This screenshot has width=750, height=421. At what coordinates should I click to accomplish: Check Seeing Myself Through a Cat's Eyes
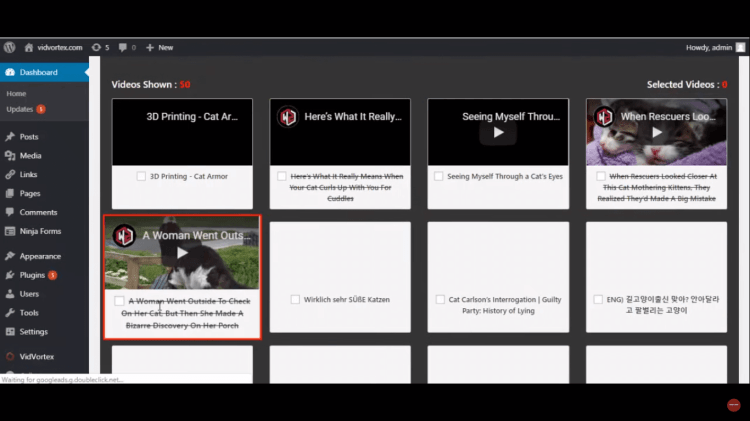coord(439,177)
